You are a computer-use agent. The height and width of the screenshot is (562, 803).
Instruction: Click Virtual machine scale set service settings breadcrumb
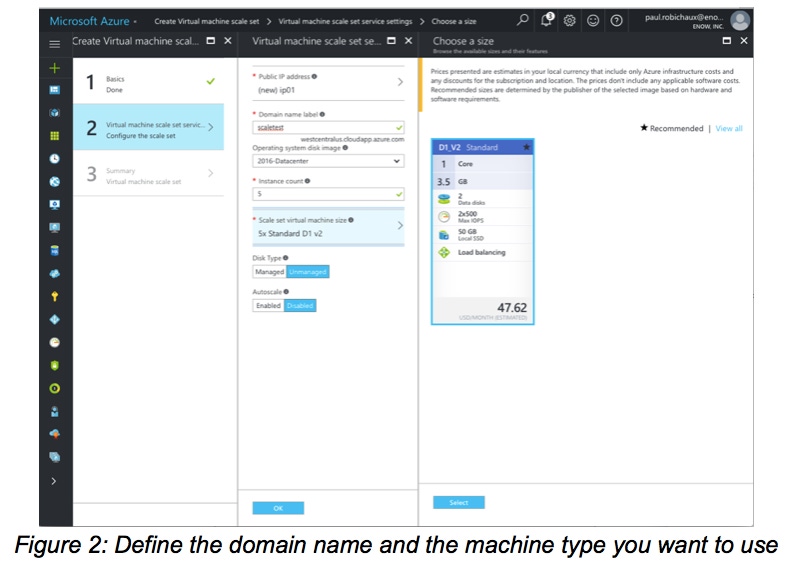click(x=345, y=22)
